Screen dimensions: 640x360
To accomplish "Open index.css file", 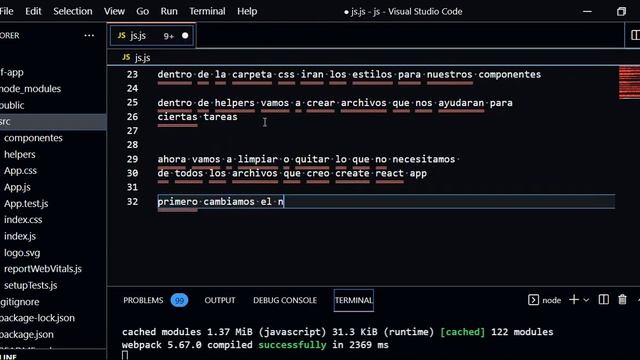I will coord(23,220).
